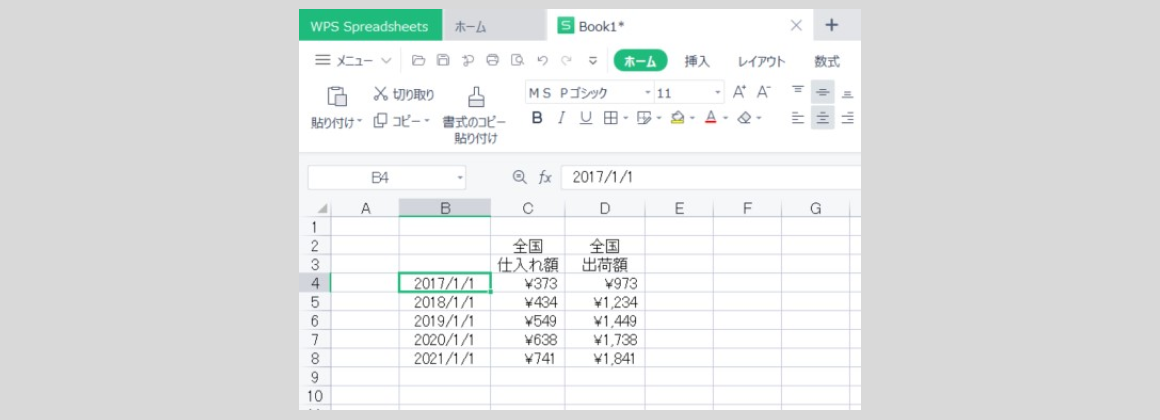This screenshot has width=1160, height=420.
Task: Click the hamburger メニュー icon
Action: click(323, 61)
